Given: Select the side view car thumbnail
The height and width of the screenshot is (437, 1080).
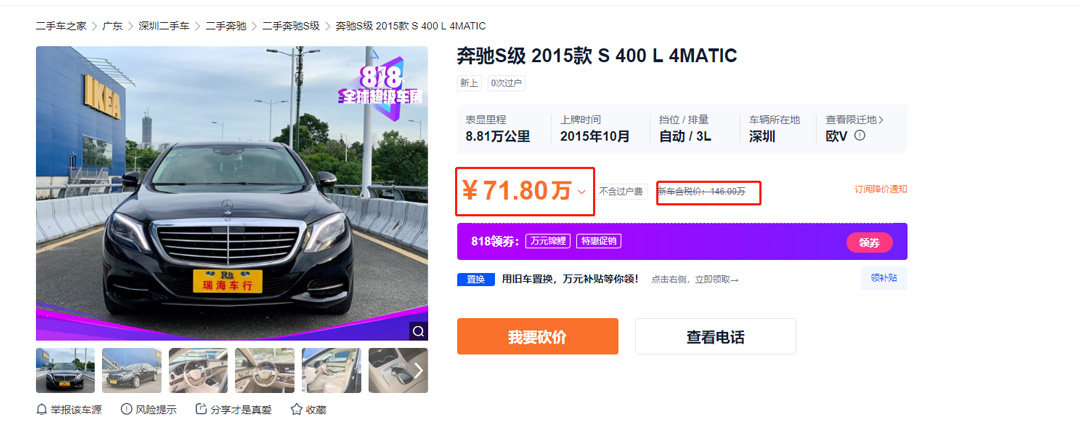Looking at the screenshot, I should tap(131, 370).
